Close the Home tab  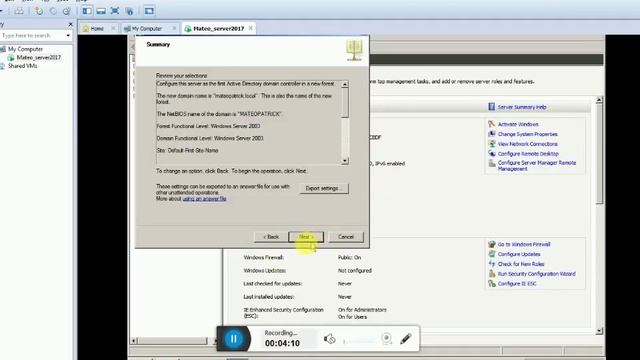113,28
